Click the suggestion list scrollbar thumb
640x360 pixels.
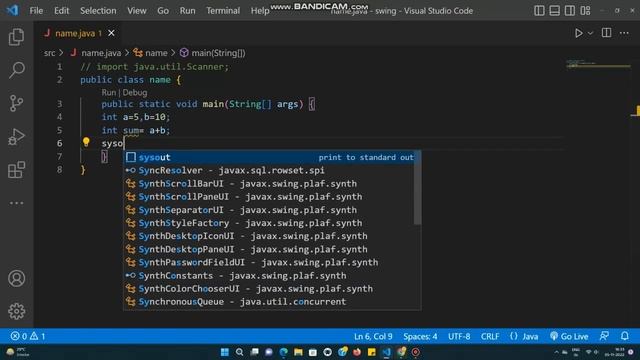point(418,188)
